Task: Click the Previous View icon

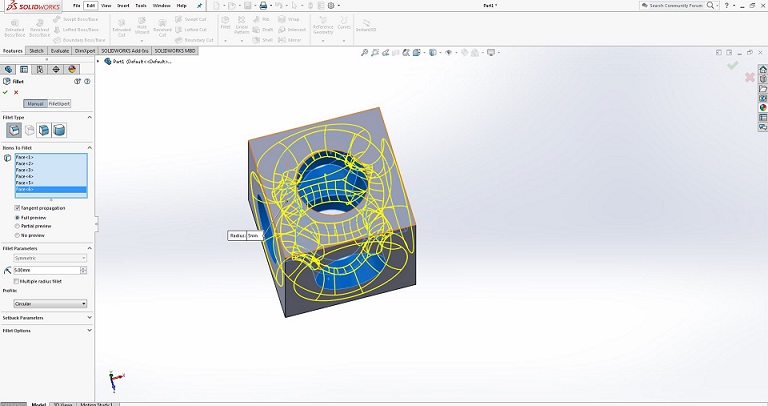Action: pos(385,52)
